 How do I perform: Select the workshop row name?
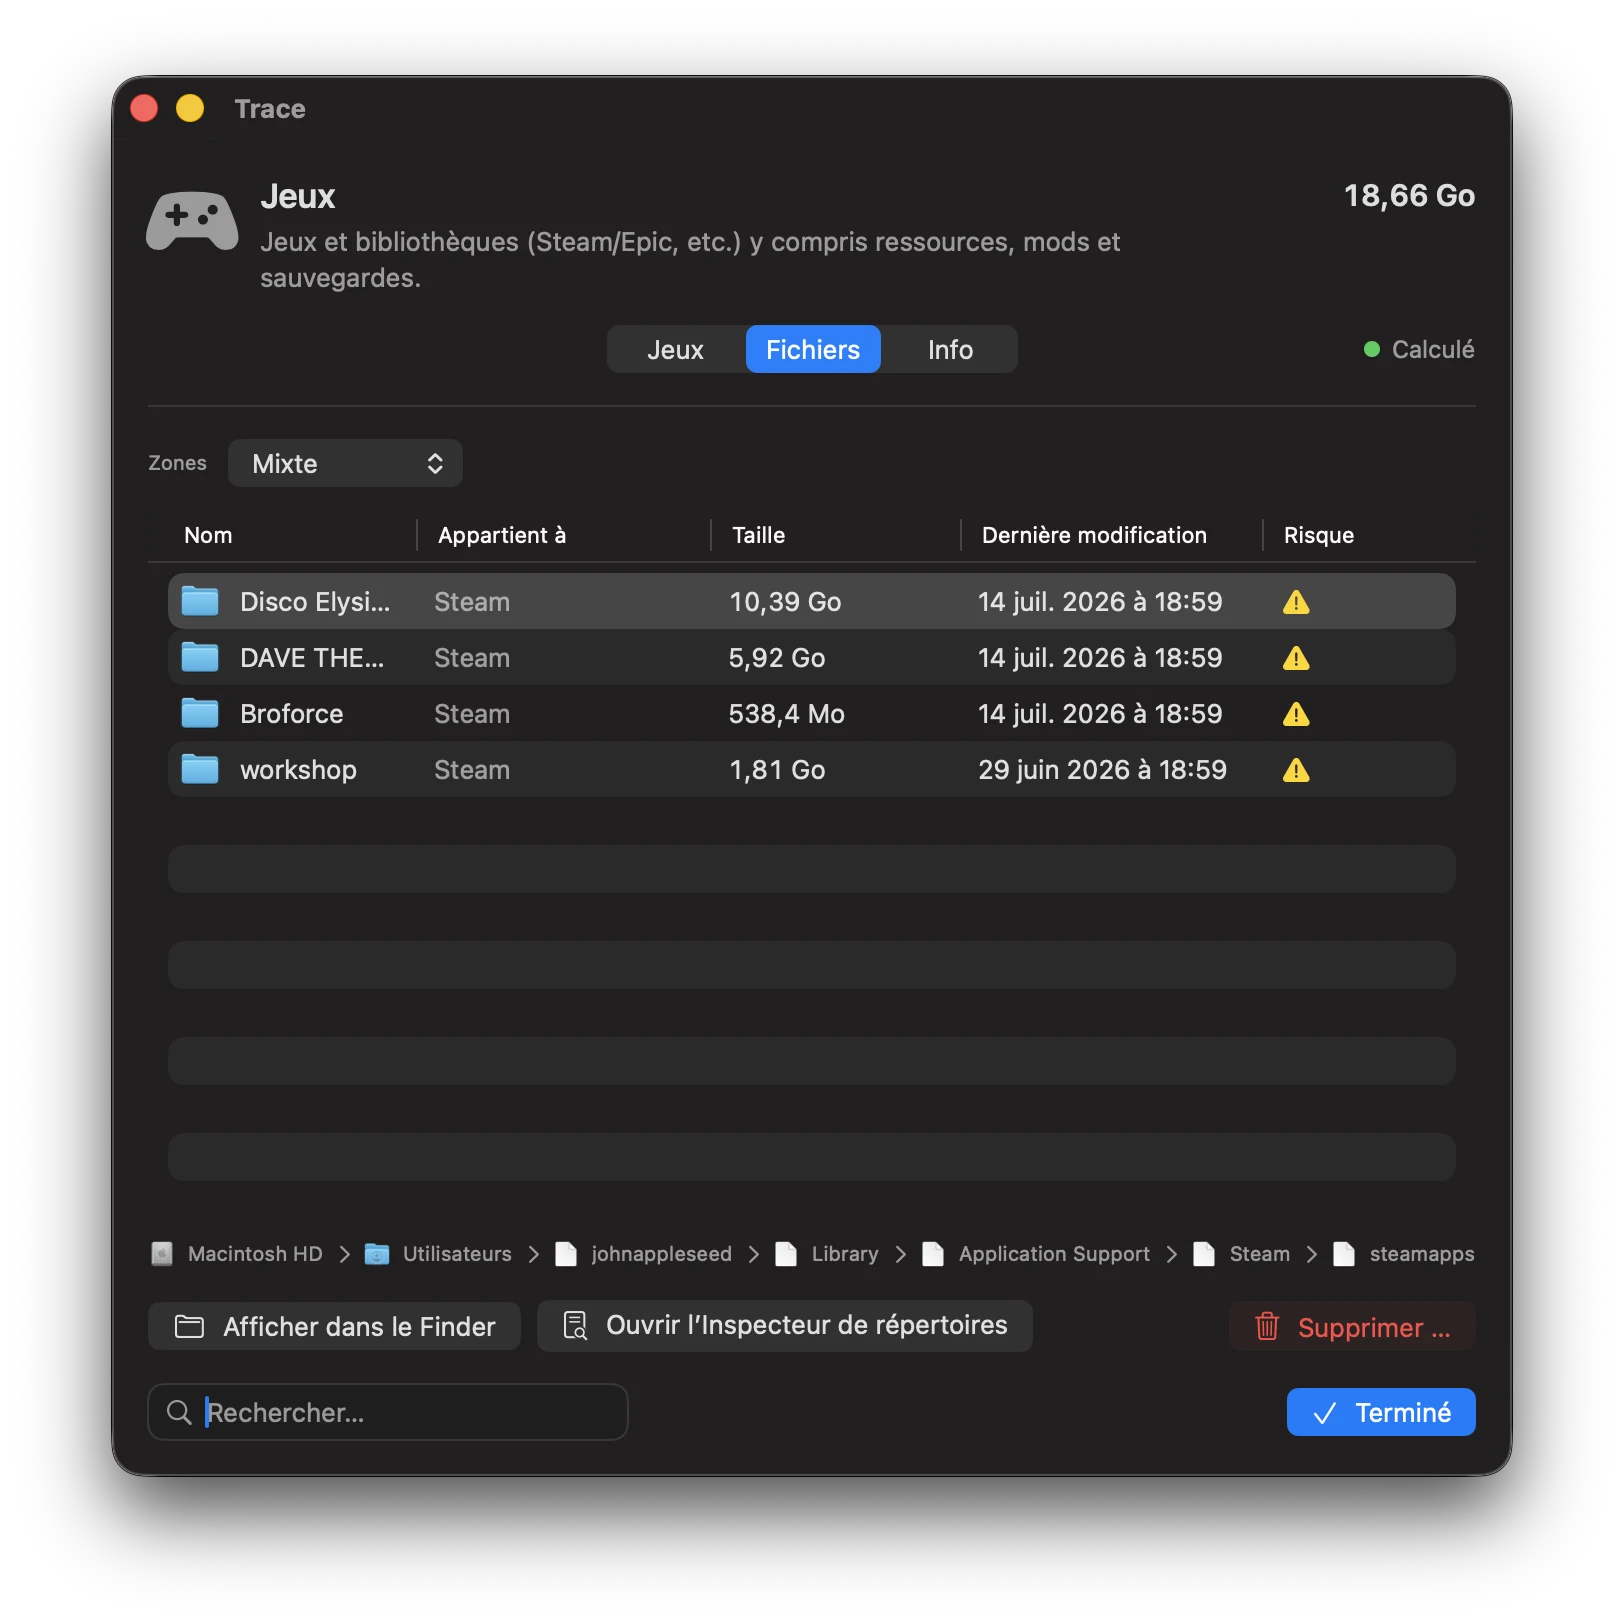[x=298, y=770]
